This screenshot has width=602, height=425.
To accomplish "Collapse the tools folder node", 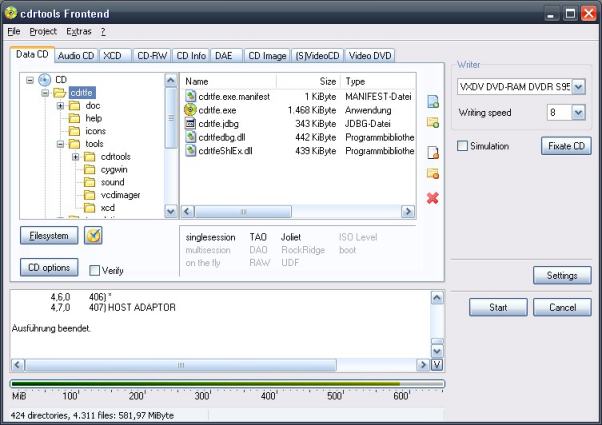I will coord(60,144).
